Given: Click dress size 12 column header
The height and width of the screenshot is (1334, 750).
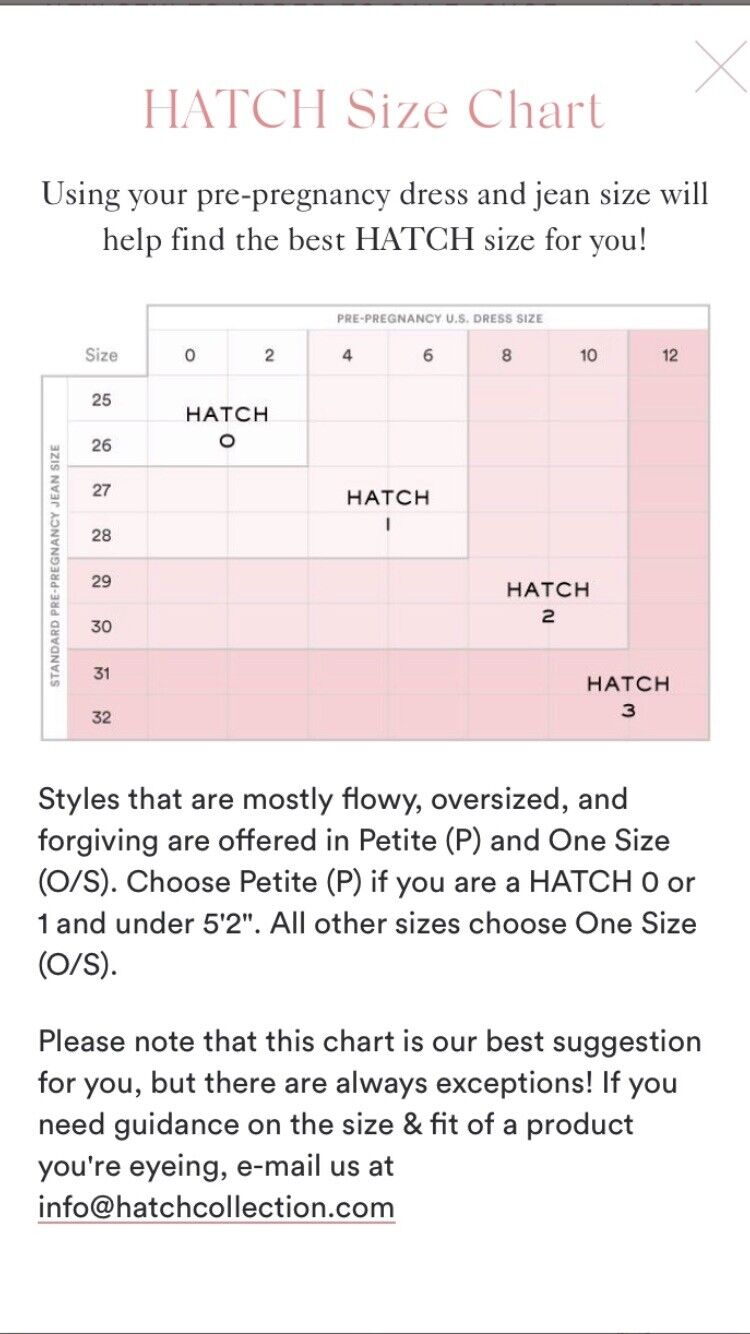Looking at the screenshot, I should (x=669, y=355).
